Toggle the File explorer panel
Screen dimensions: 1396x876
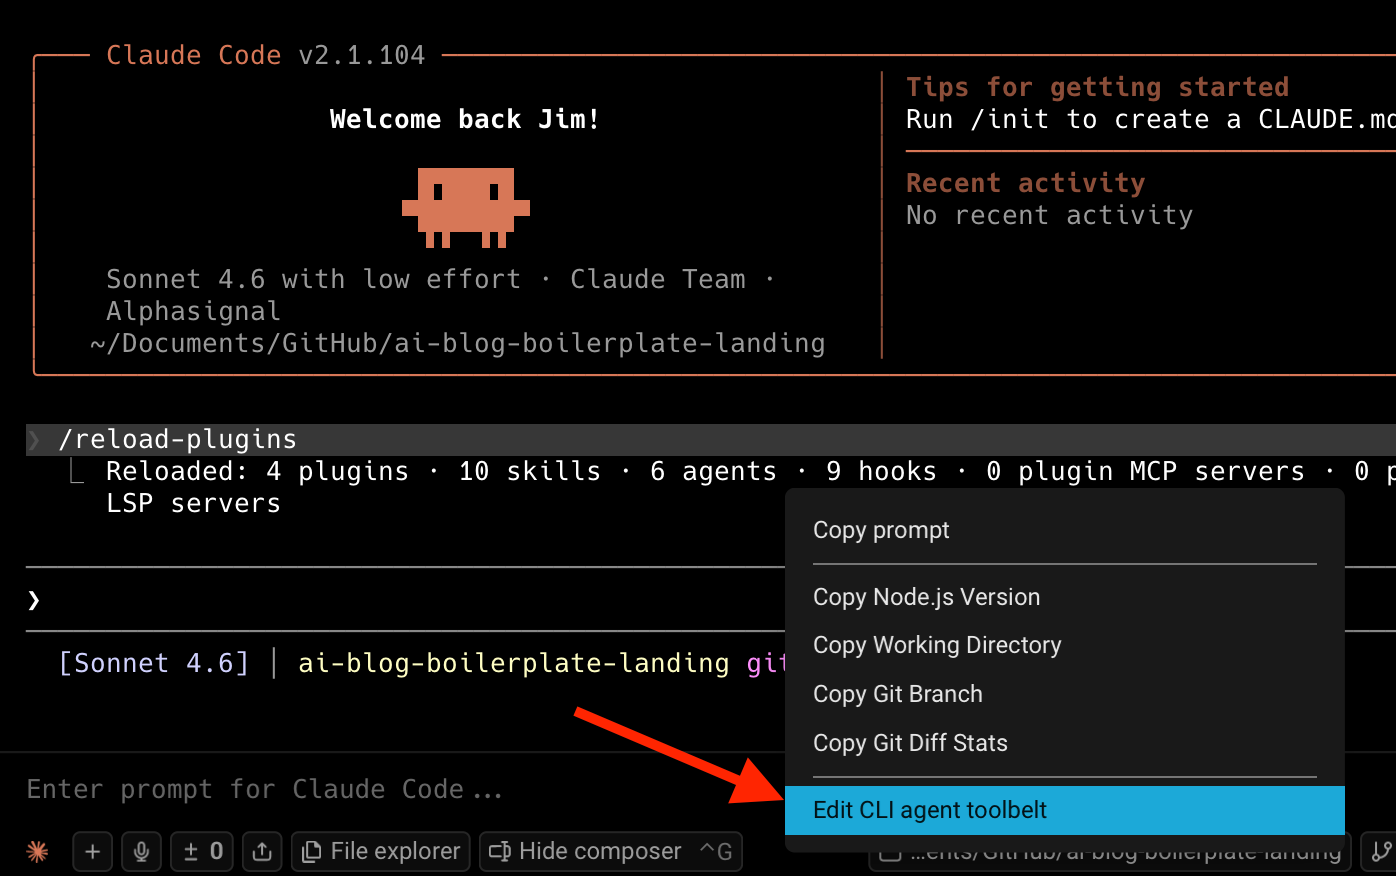(x=380, y=851)
